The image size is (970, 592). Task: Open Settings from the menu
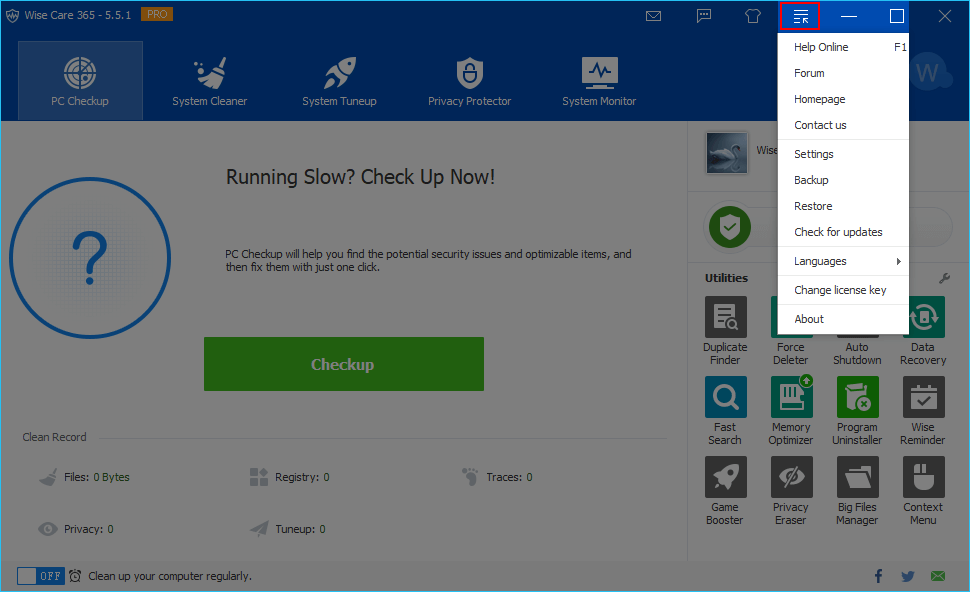tap(843, 154)
